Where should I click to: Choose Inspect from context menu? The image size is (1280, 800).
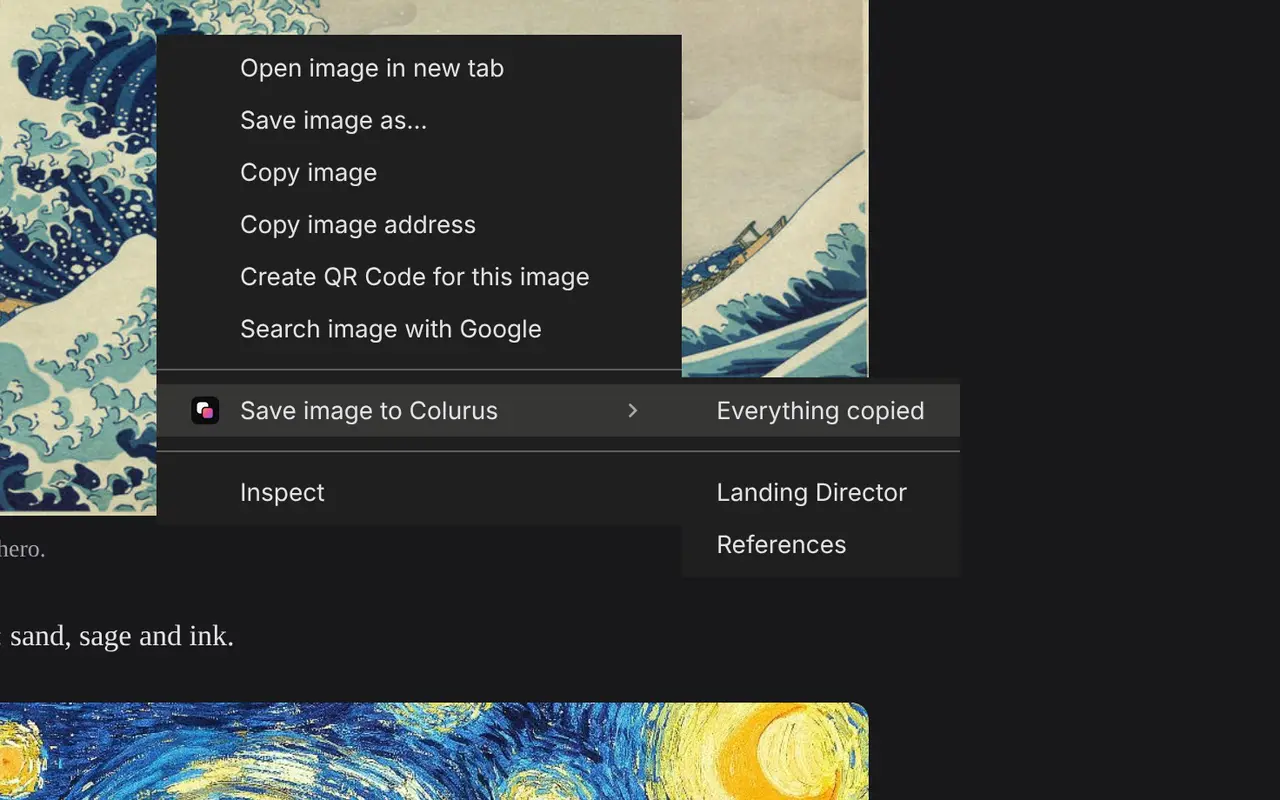pos(419,492)
